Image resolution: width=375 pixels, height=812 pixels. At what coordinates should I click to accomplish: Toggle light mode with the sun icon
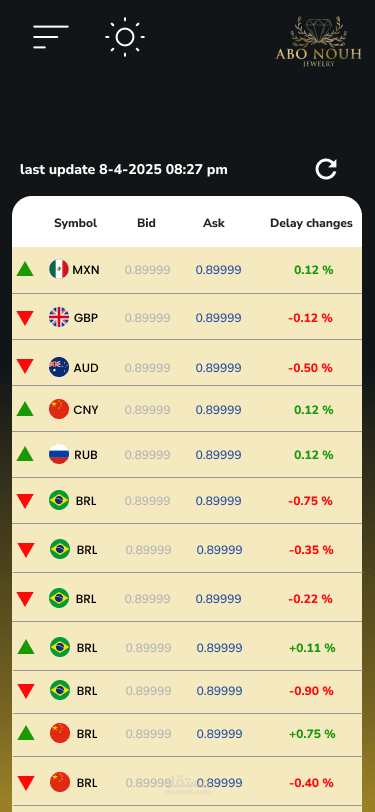(125, 37)
